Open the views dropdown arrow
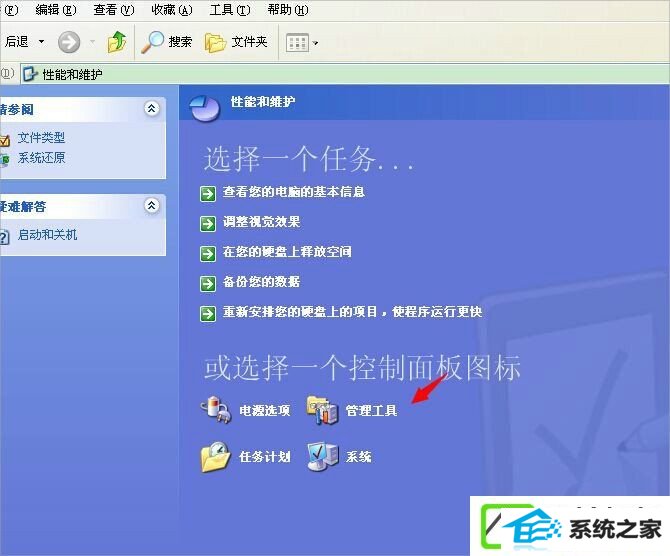Viewport: 670px width, 556px height. (x=315, y=43)
